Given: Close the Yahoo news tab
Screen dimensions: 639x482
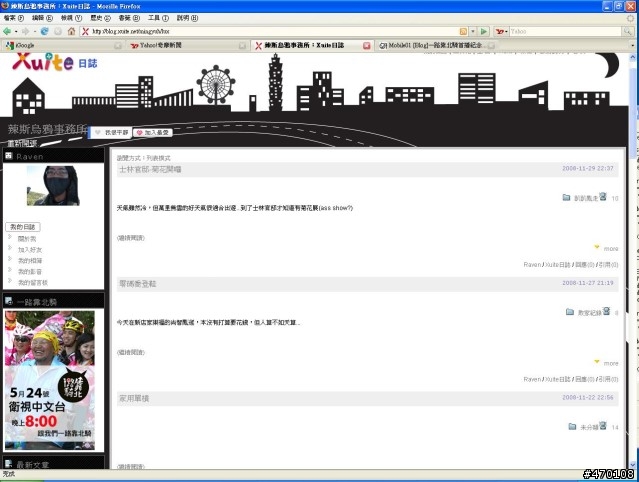Looking at the screenshot, I should click(x=242, y=46).
